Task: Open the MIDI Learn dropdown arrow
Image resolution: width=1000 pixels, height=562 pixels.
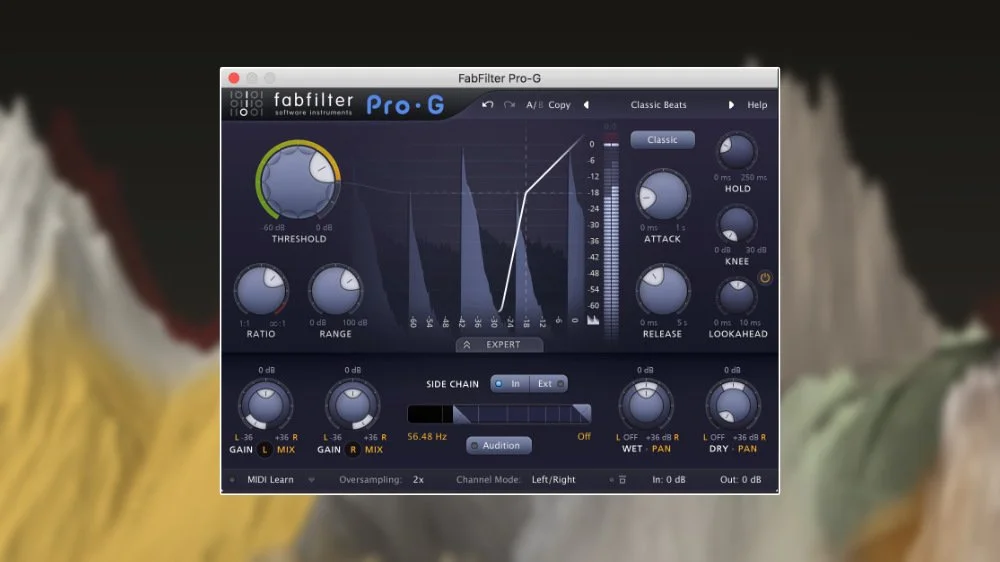Action: [311, 480]
